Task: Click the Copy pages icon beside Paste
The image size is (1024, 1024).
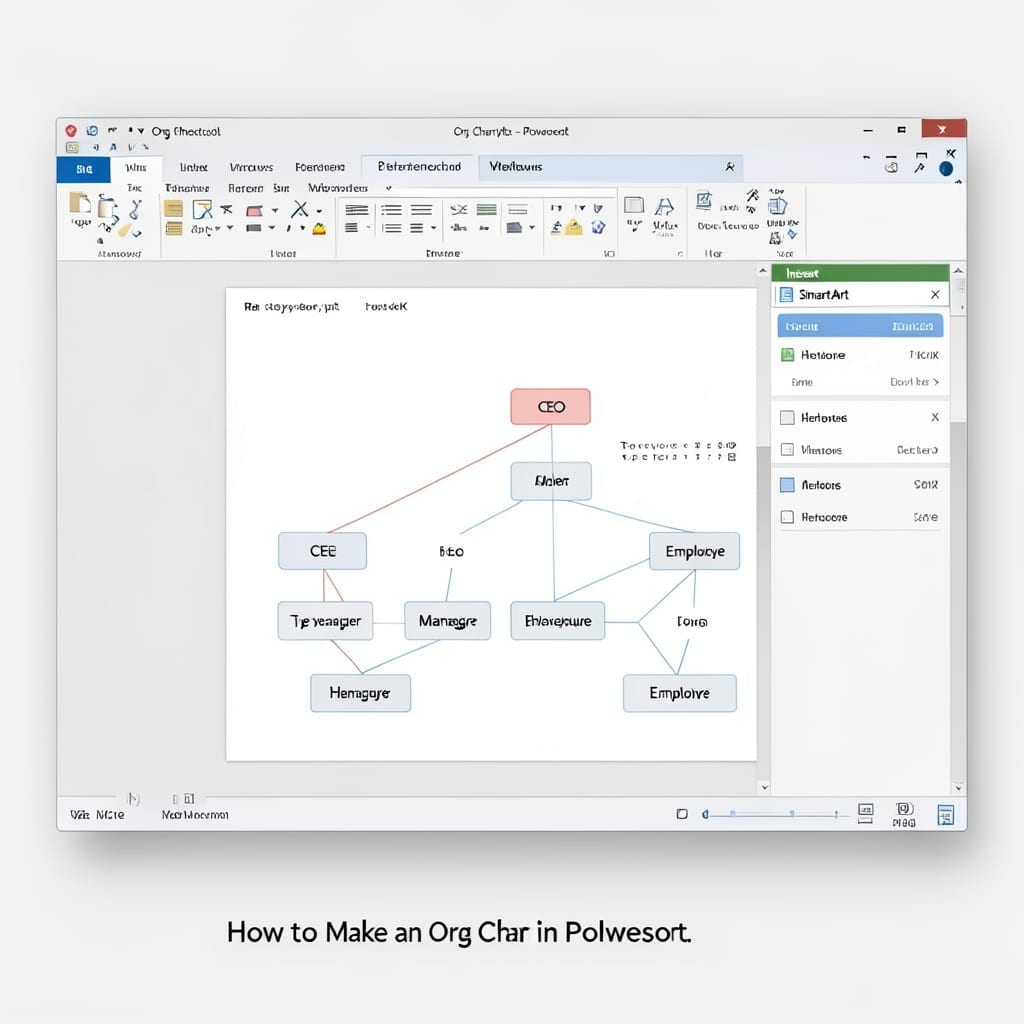Action: [107, 208]
